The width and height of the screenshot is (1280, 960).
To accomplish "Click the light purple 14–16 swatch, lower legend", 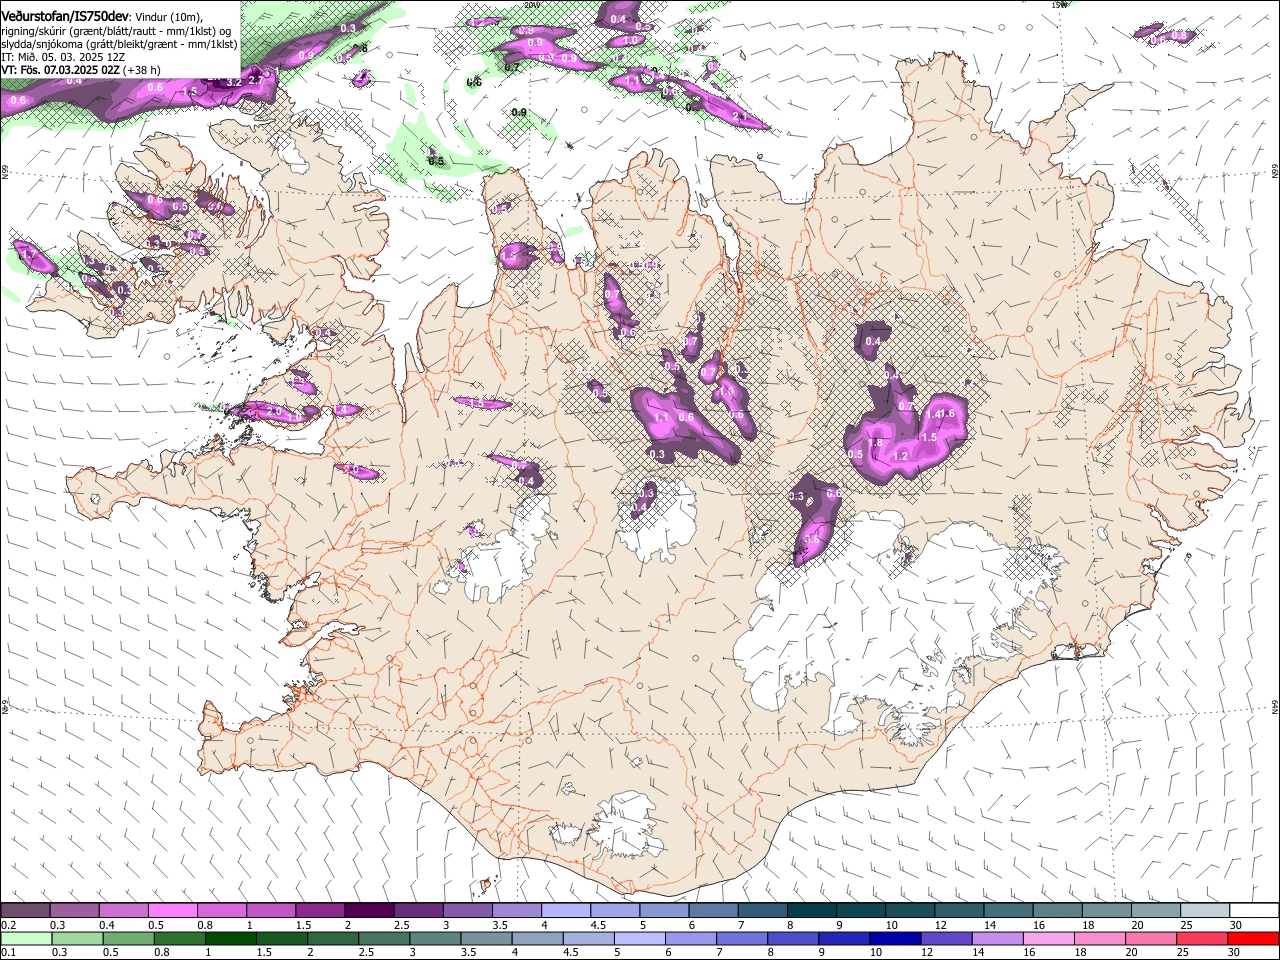I will pyautogui.click(x=998, y=938).
